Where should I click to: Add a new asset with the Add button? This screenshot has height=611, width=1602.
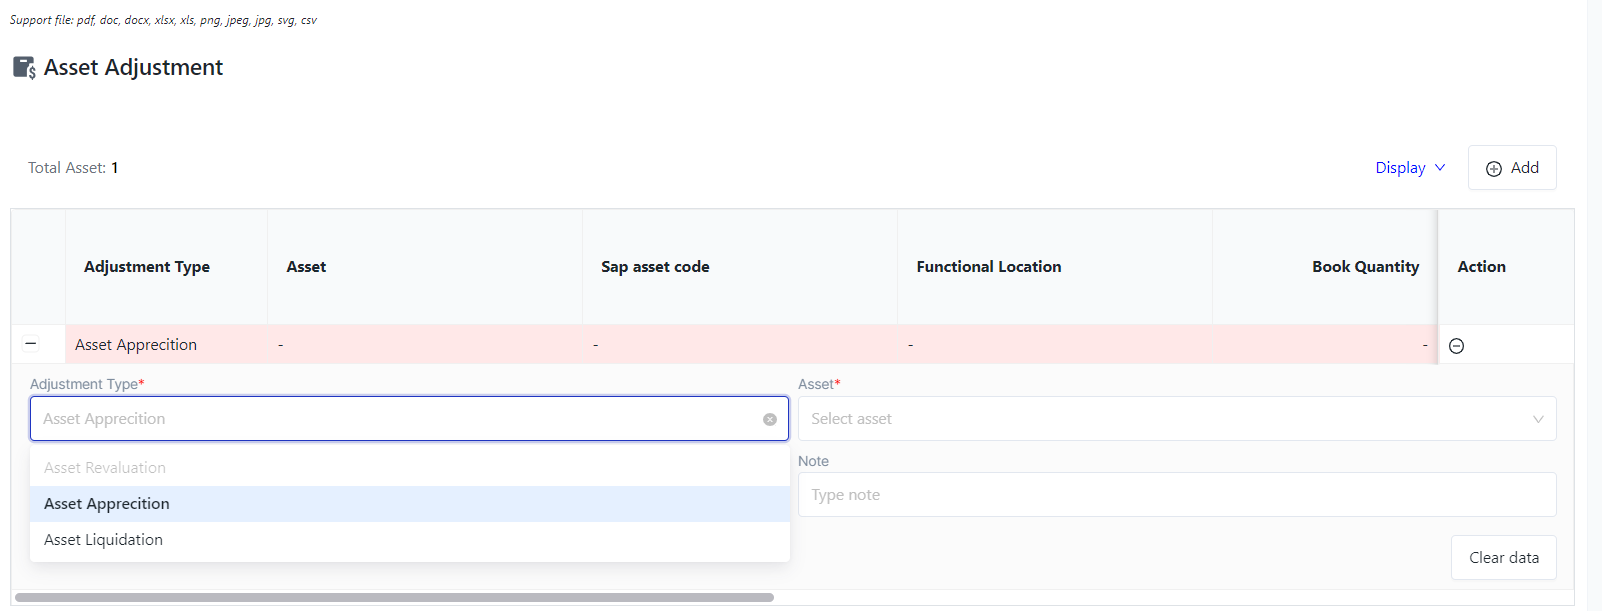tap(1512, 168)
